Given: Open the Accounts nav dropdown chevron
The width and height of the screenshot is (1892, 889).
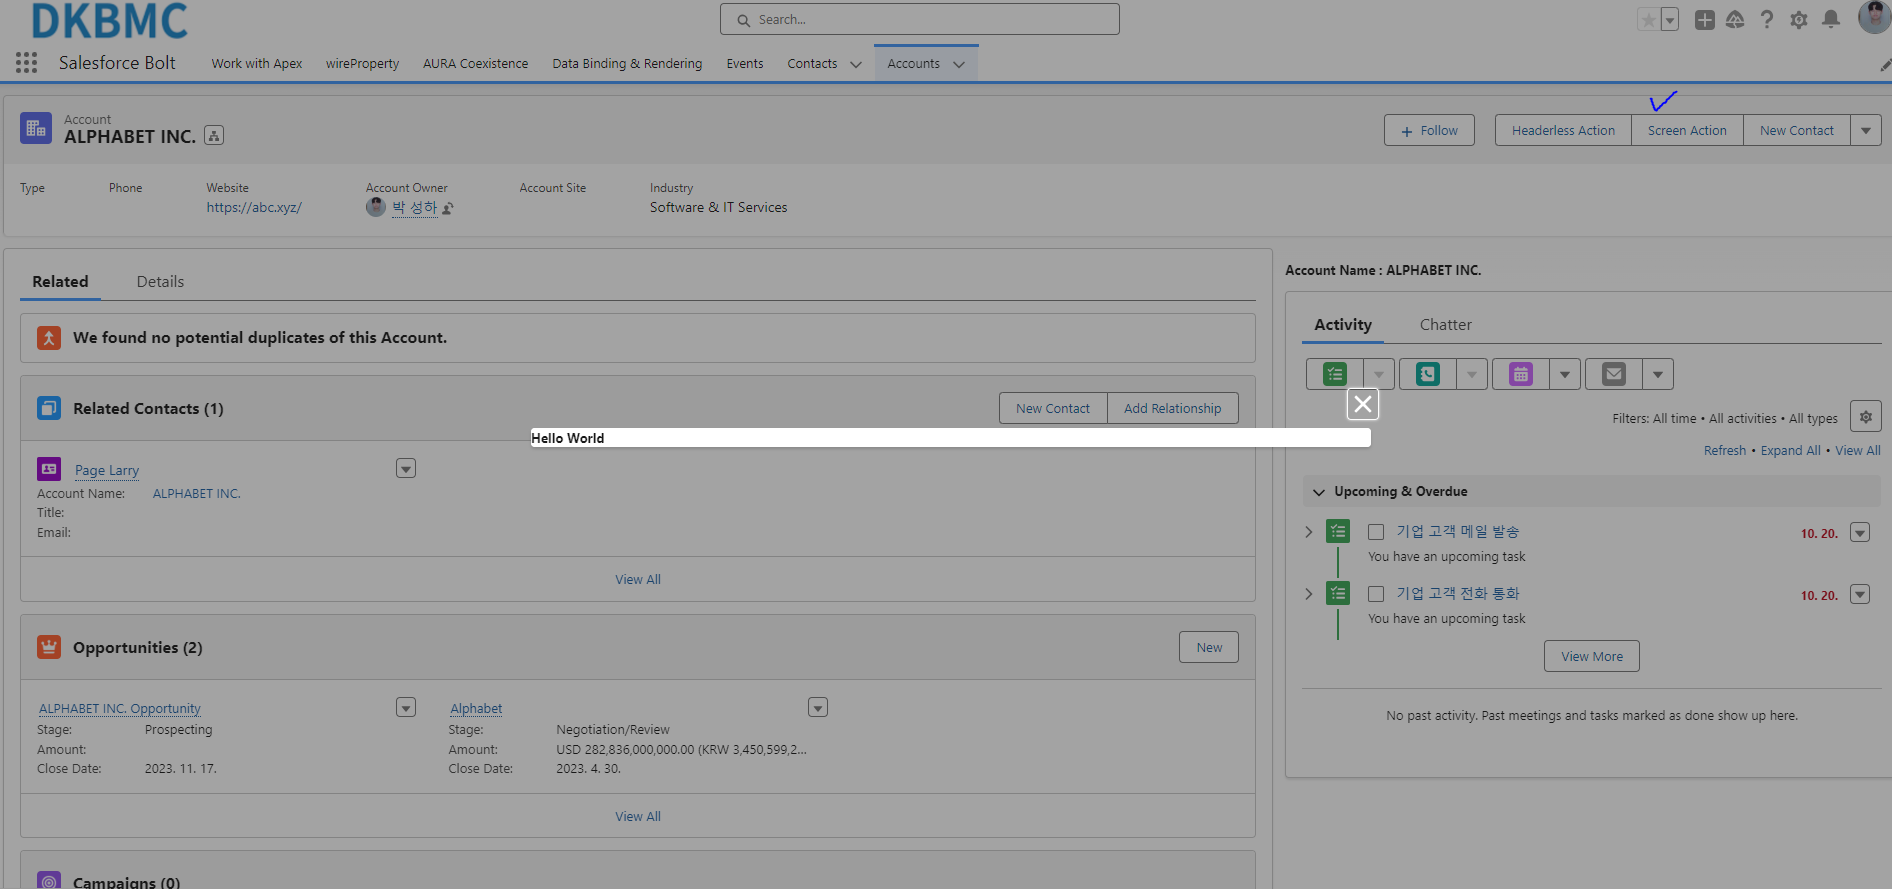Looking at the screenshot, I should 959,64.
